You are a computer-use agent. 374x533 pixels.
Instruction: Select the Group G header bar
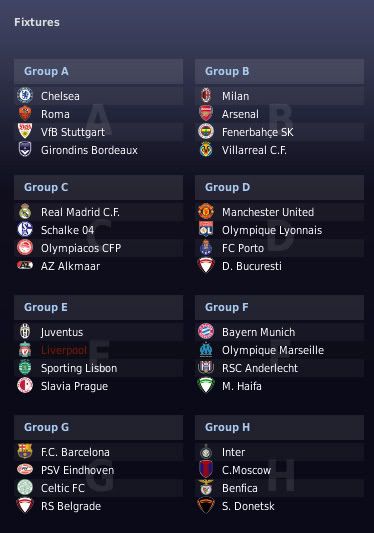[99, 427]
